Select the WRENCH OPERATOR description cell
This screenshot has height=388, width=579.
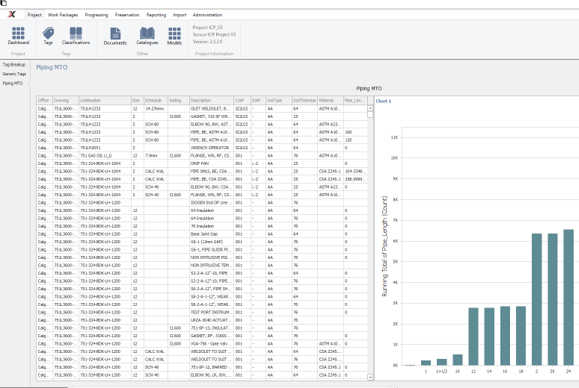tap(211, 148)
